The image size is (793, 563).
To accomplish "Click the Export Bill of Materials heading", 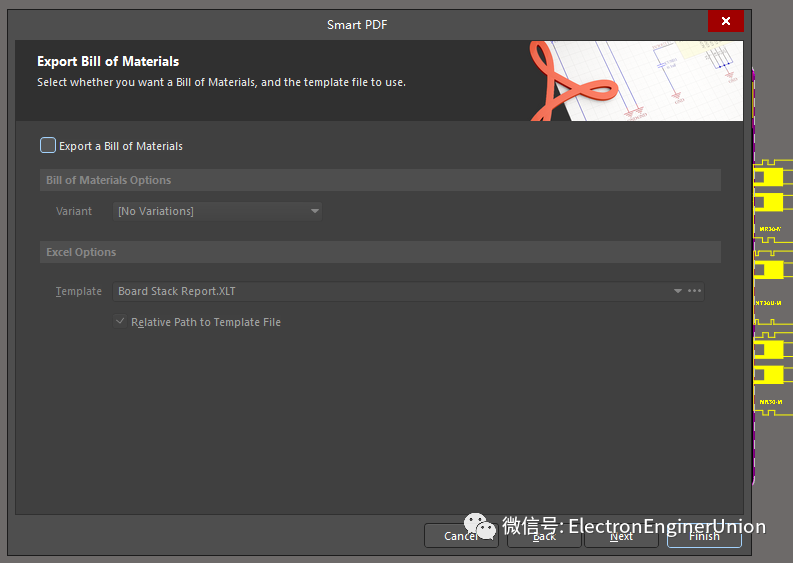I will coord(108,62).
